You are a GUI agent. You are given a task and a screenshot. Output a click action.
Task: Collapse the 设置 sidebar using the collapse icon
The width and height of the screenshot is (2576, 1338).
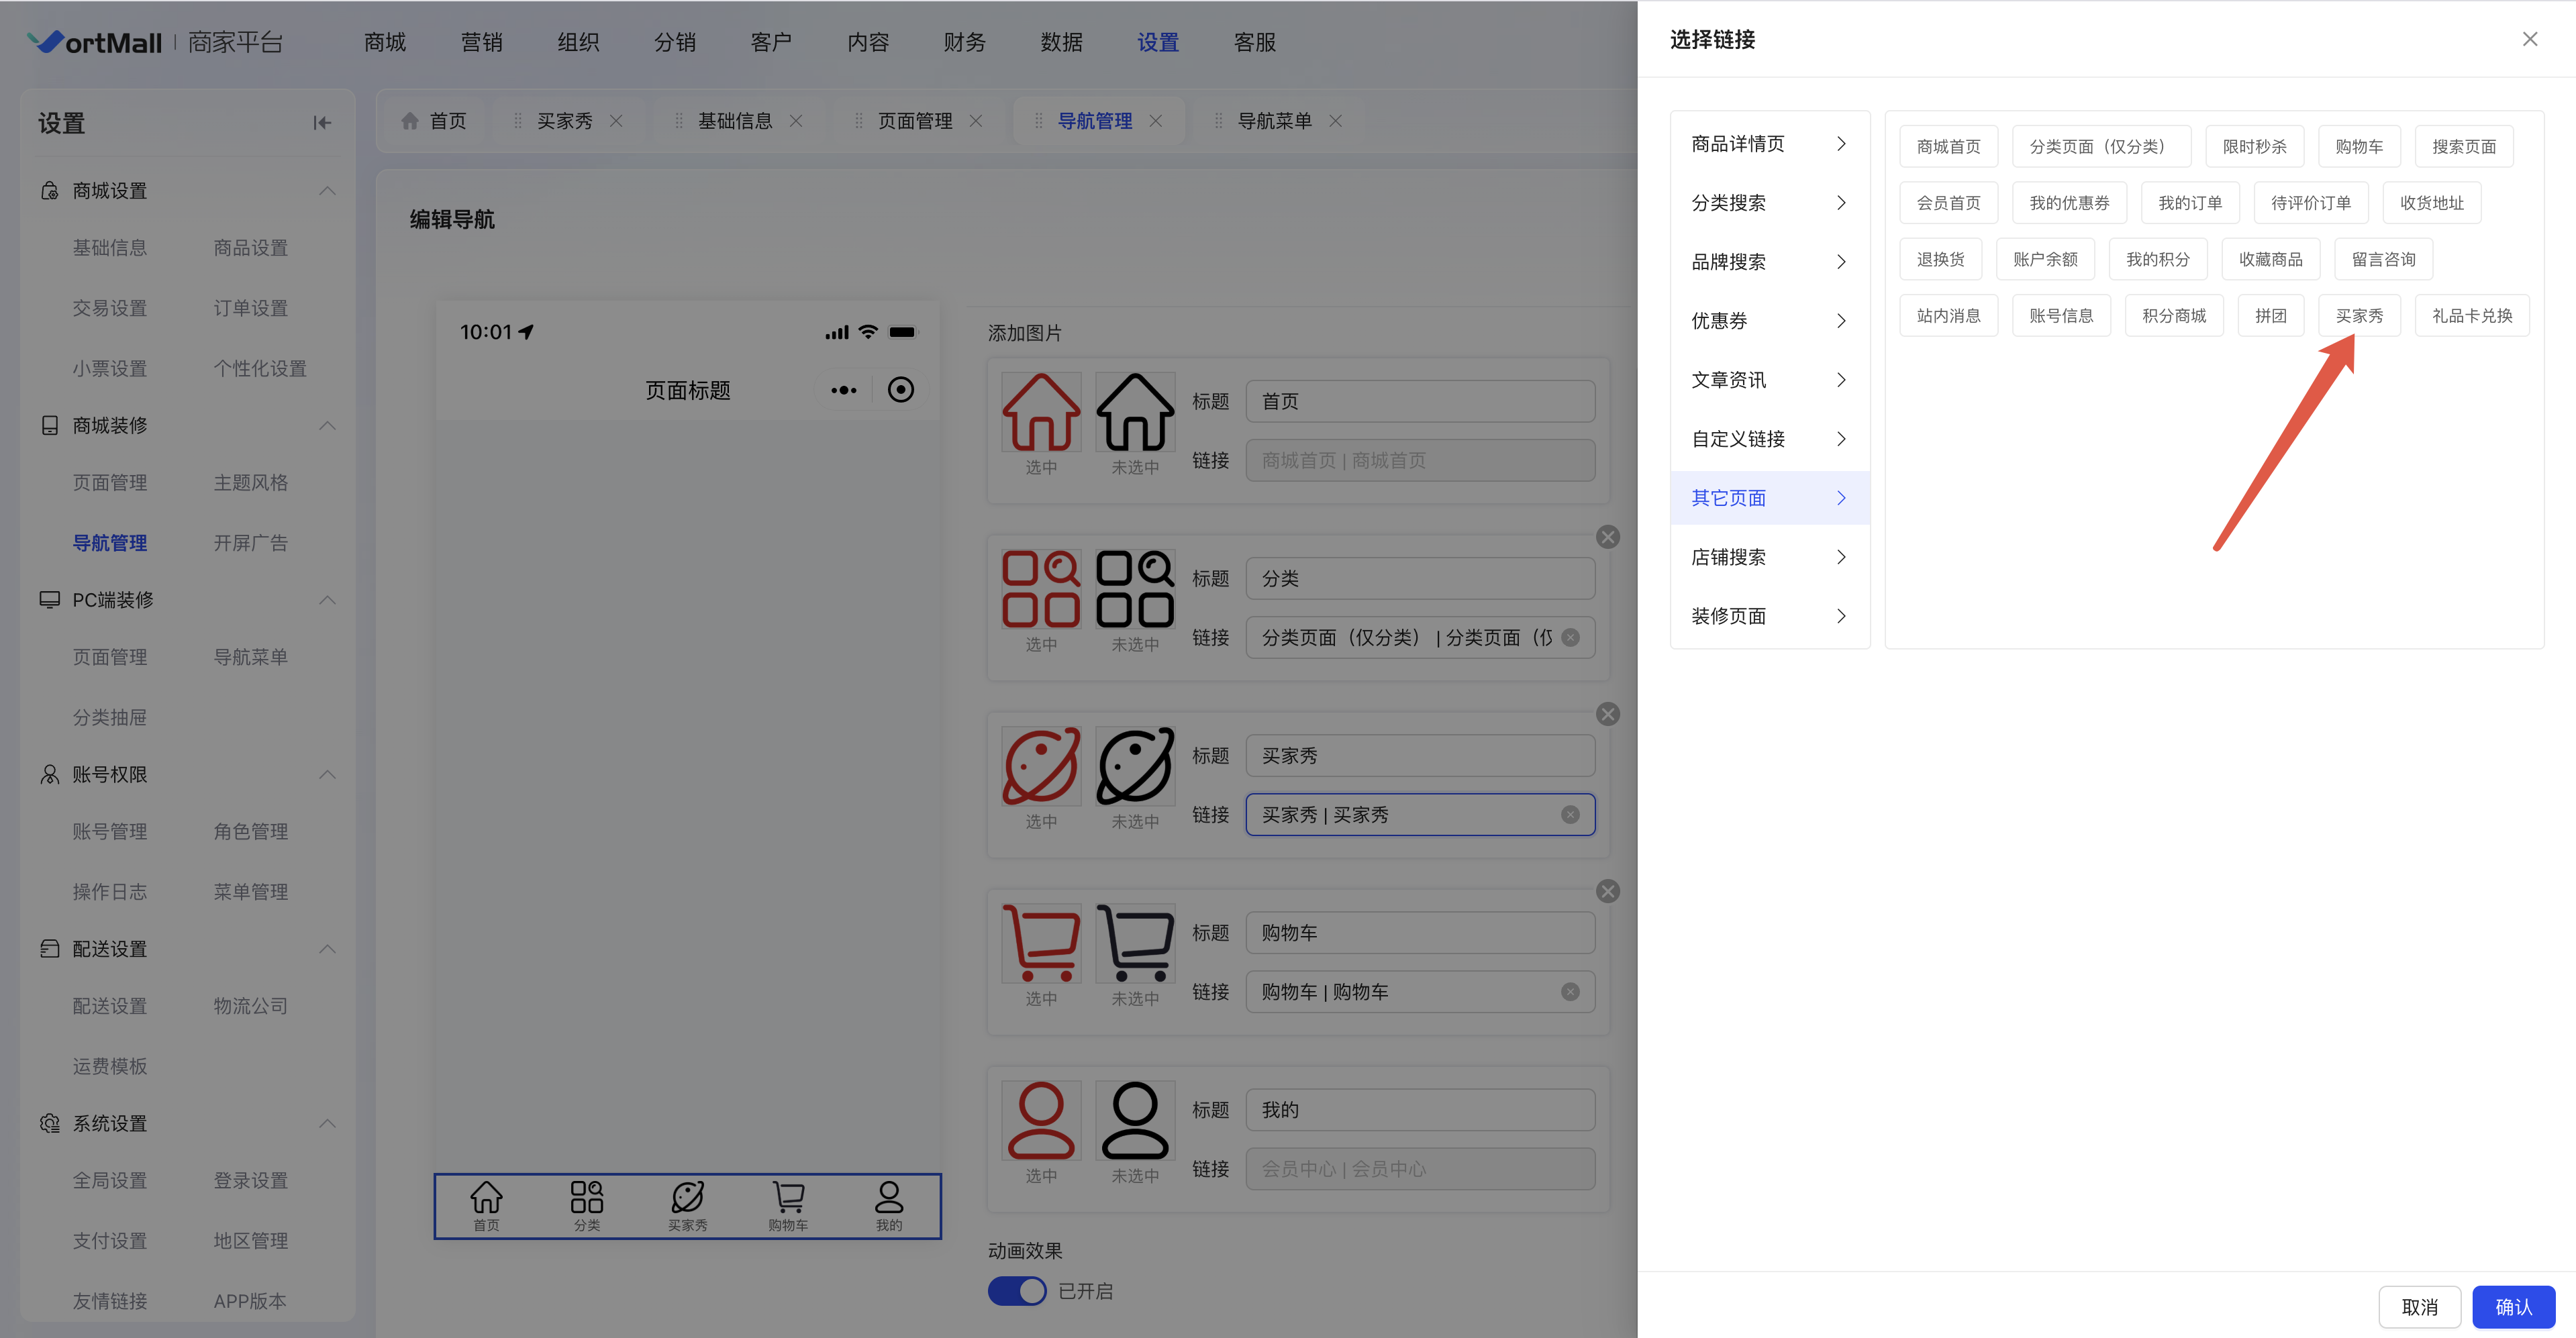pos(321,123)
